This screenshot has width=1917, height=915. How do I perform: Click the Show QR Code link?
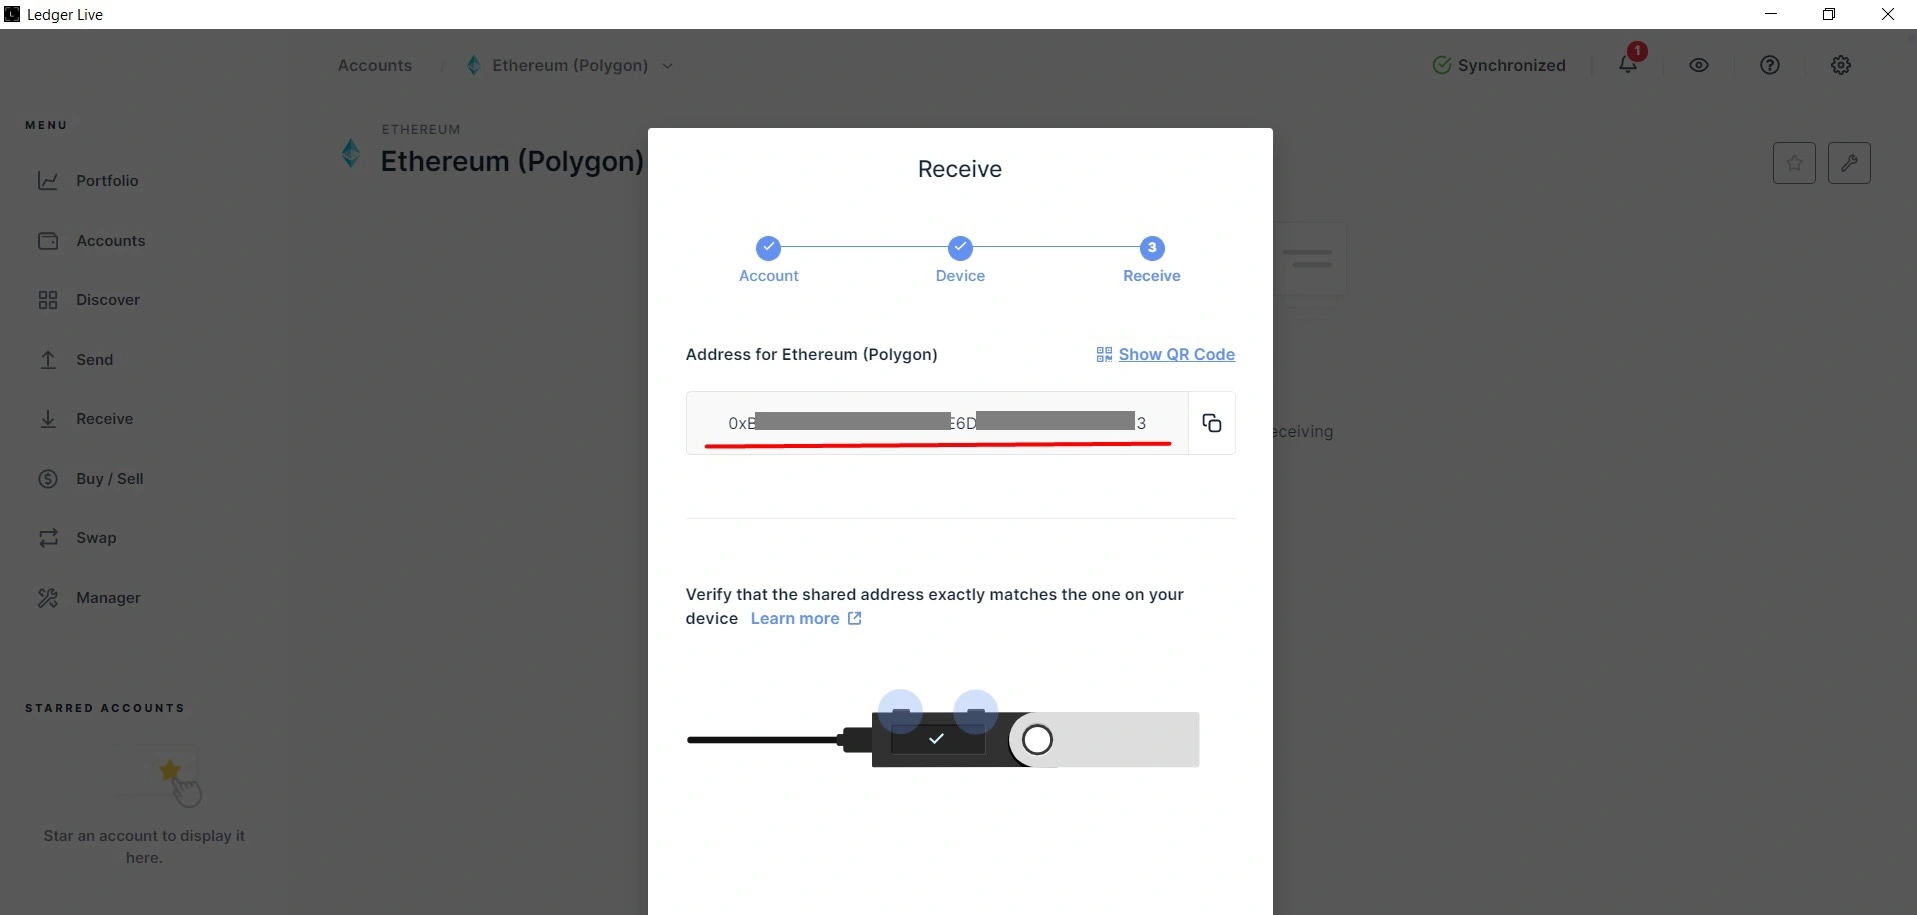(x=1176, y=355)
